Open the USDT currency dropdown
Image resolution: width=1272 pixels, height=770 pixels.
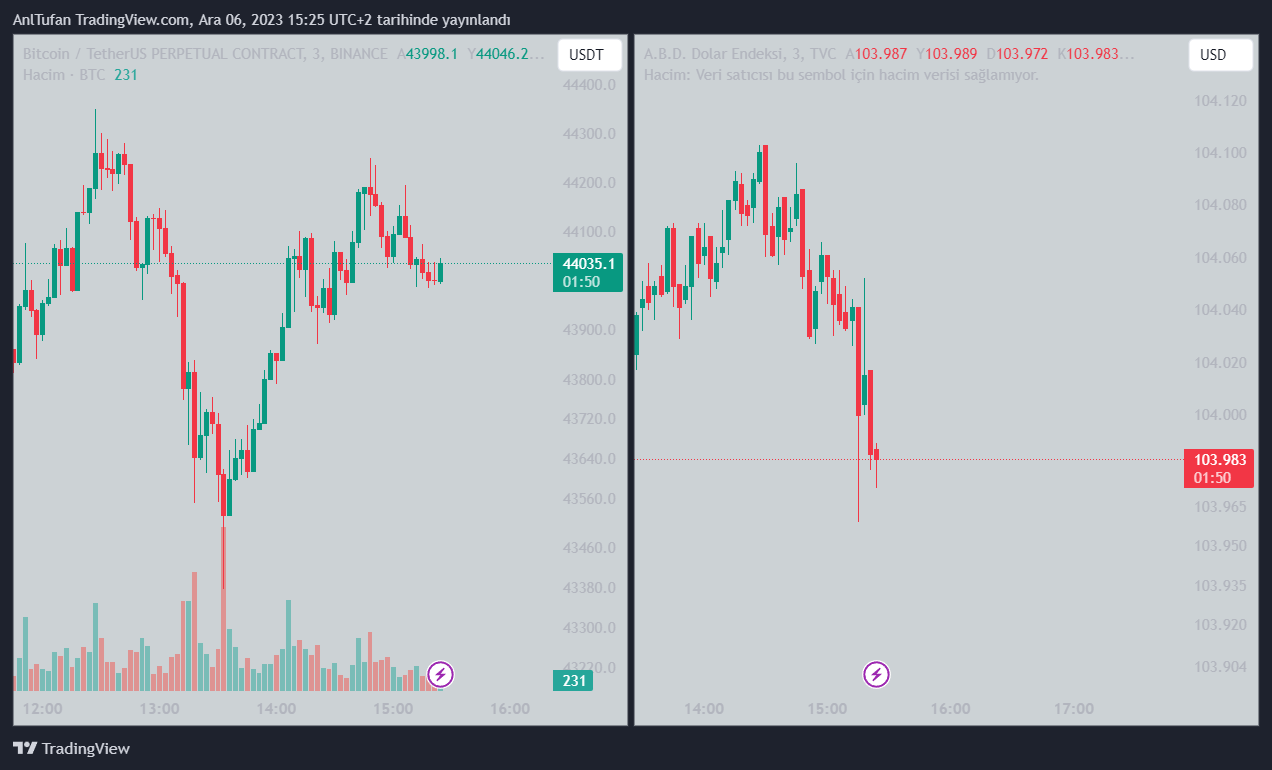click(589, 55)
